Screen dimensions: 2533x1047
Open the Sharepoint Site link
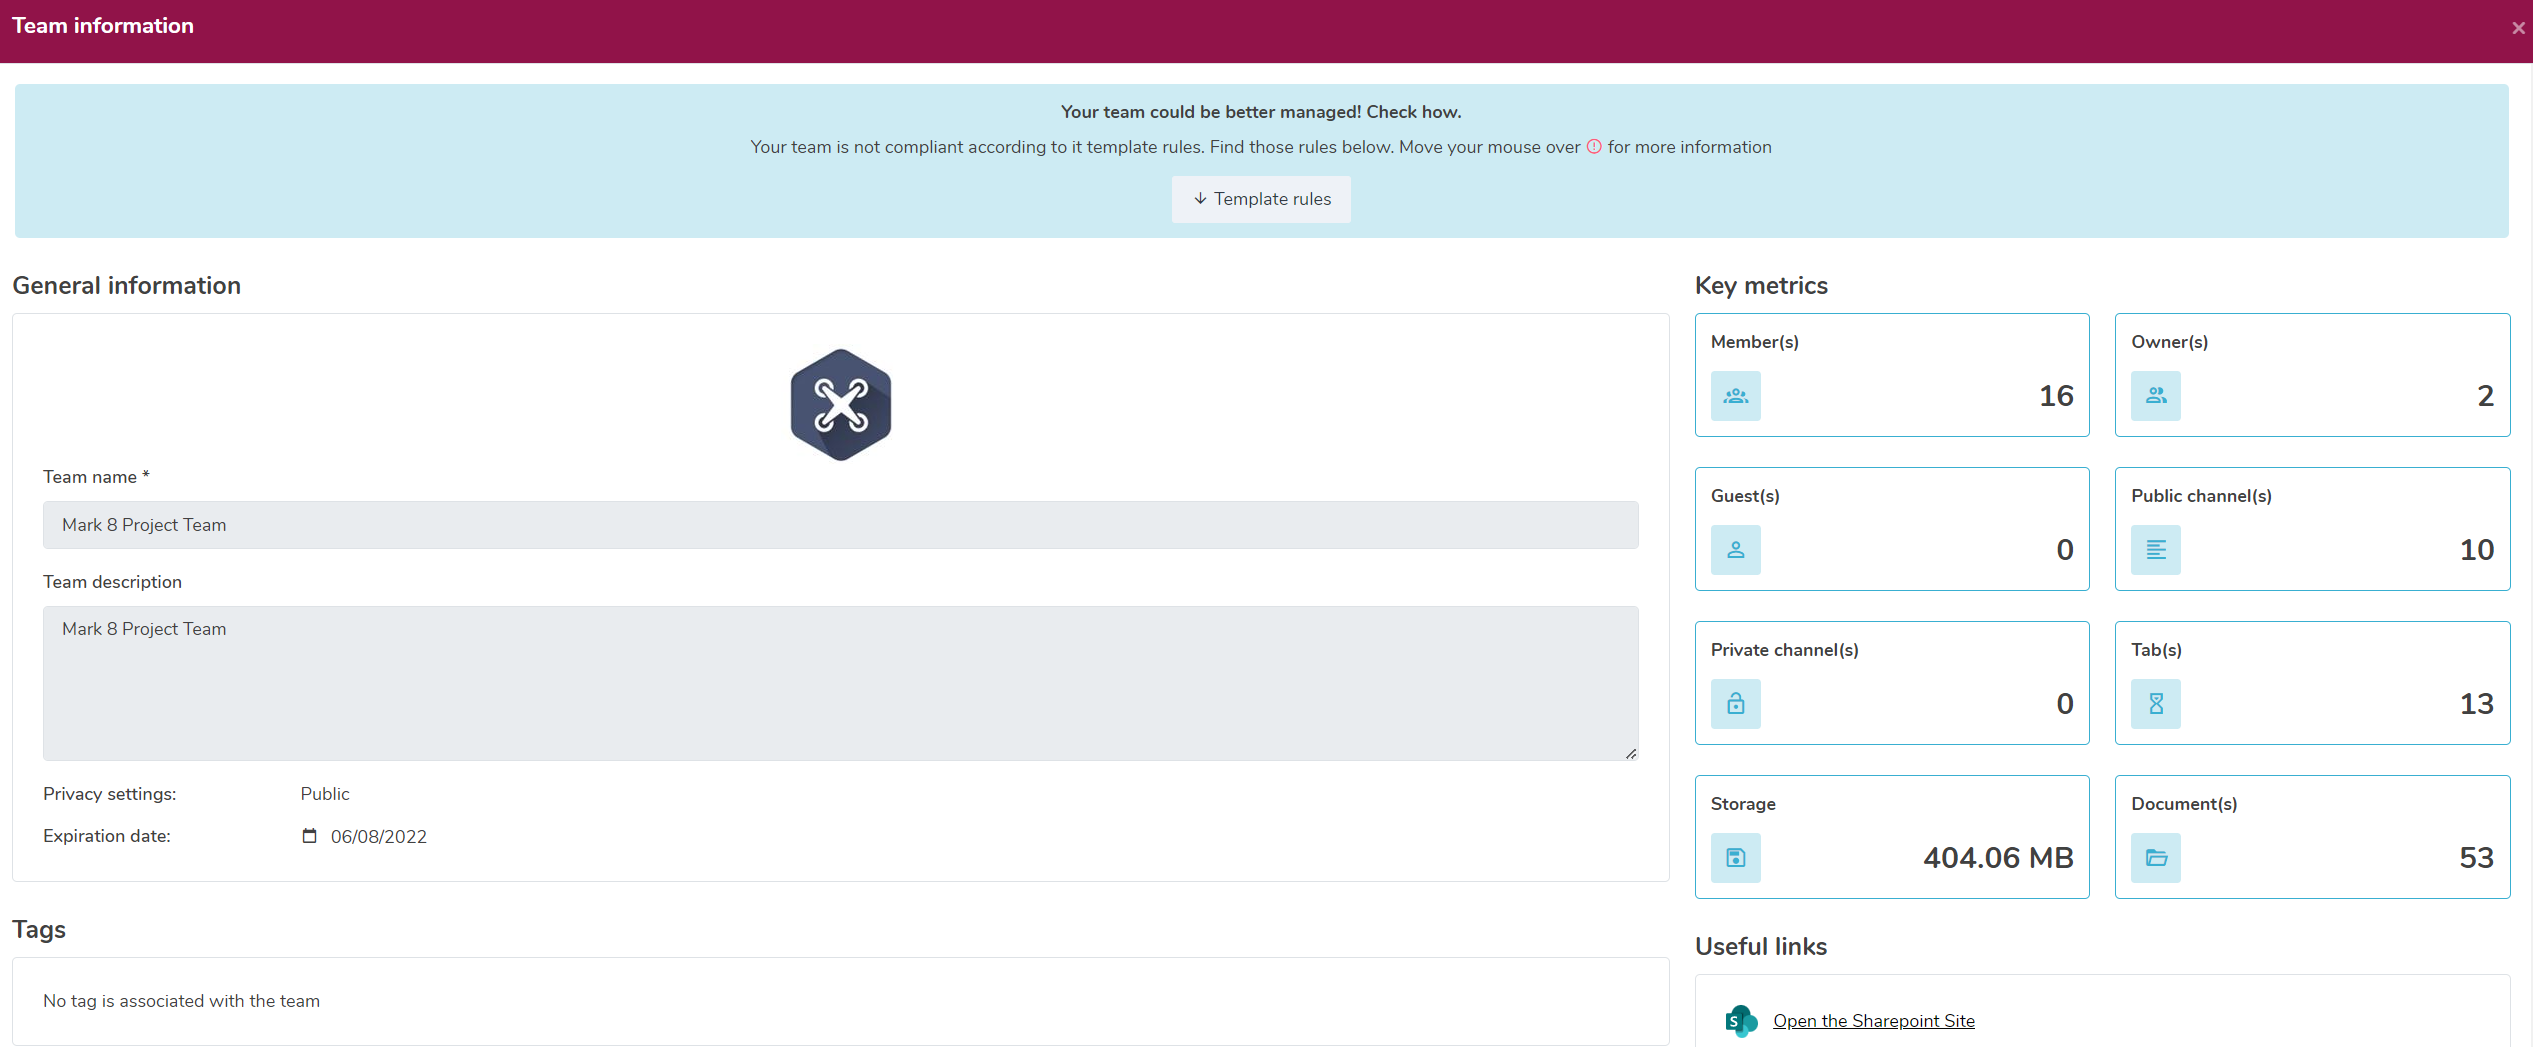(x=1873, y=1021)
